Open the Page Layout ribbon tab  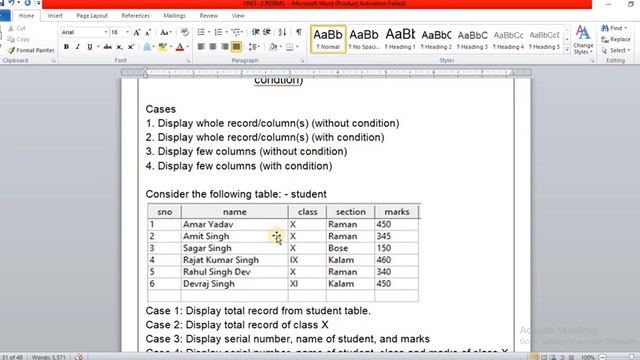pyautogui.click(x=92, y=16)
